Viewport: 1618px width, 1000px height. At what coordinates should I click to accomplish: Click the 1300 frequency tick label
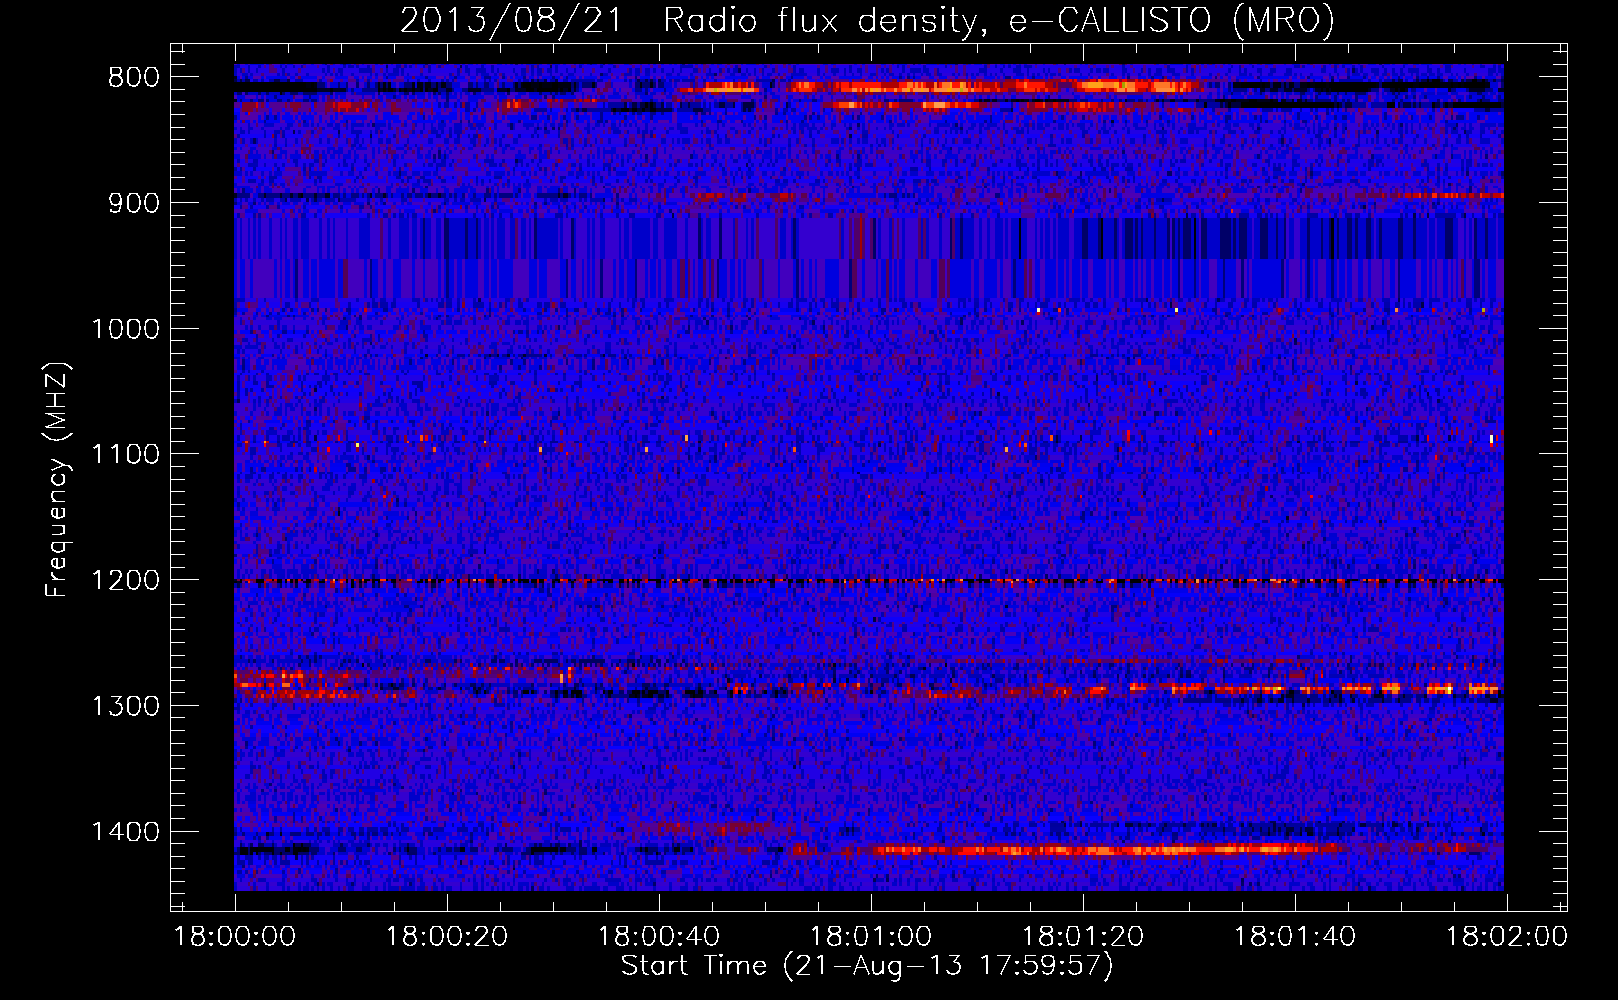click(125, 706)
